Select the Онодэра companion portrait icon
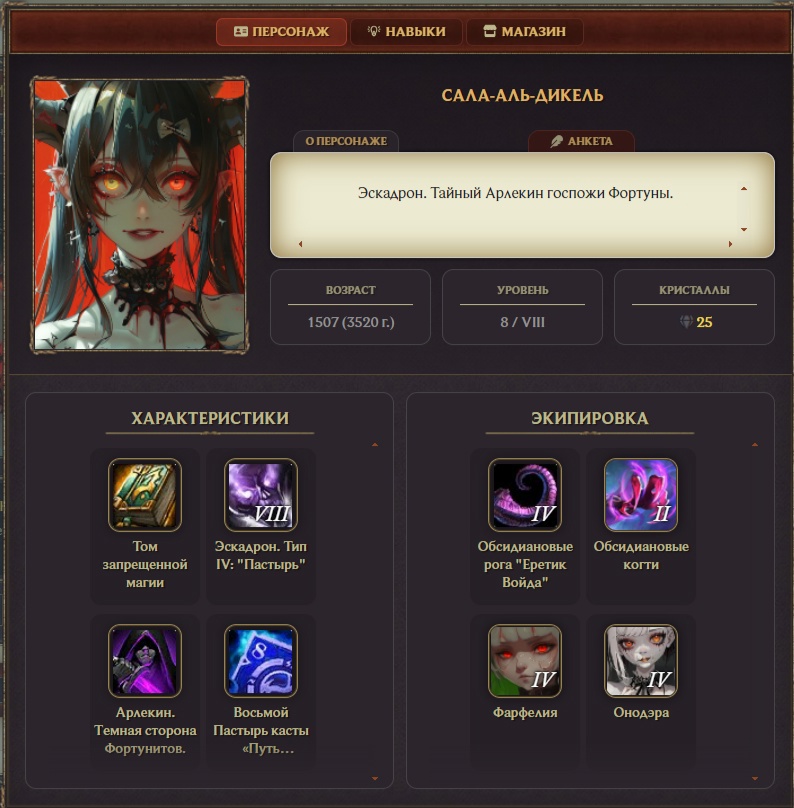 click(640, 661)
